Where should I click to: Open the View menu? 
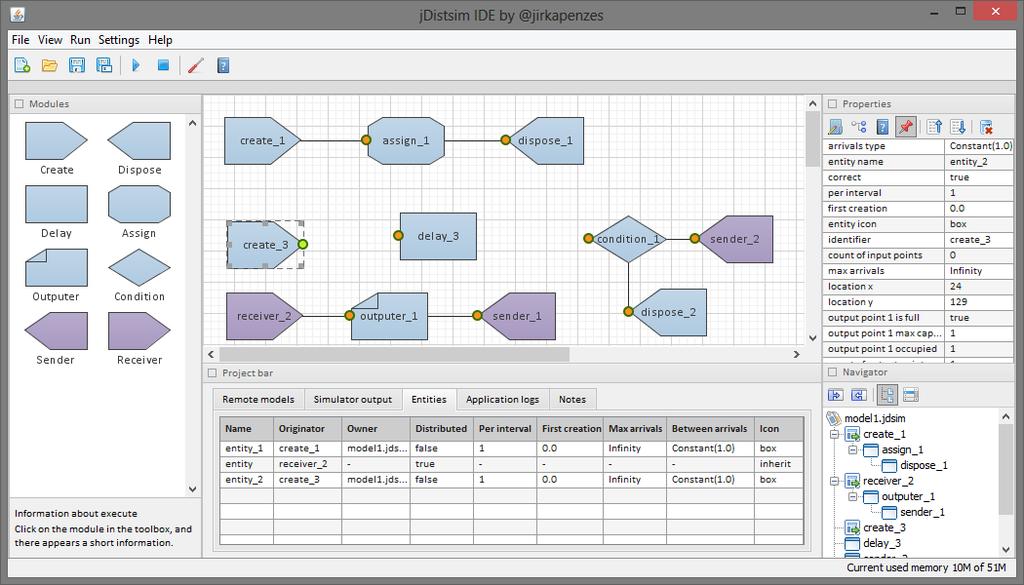click(50, 40)
